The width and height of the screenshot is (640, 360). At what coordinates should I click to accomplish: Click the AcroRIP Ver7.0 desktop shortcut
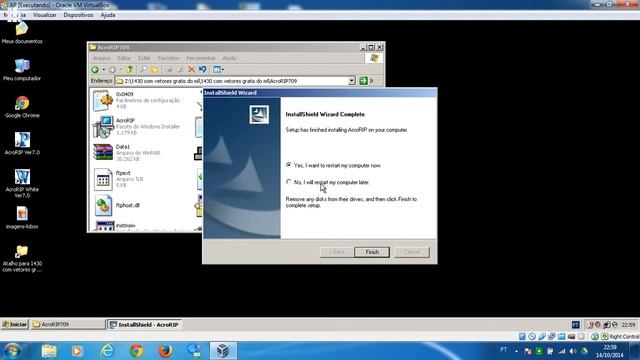pyautogui.click(x=22, y=144)
